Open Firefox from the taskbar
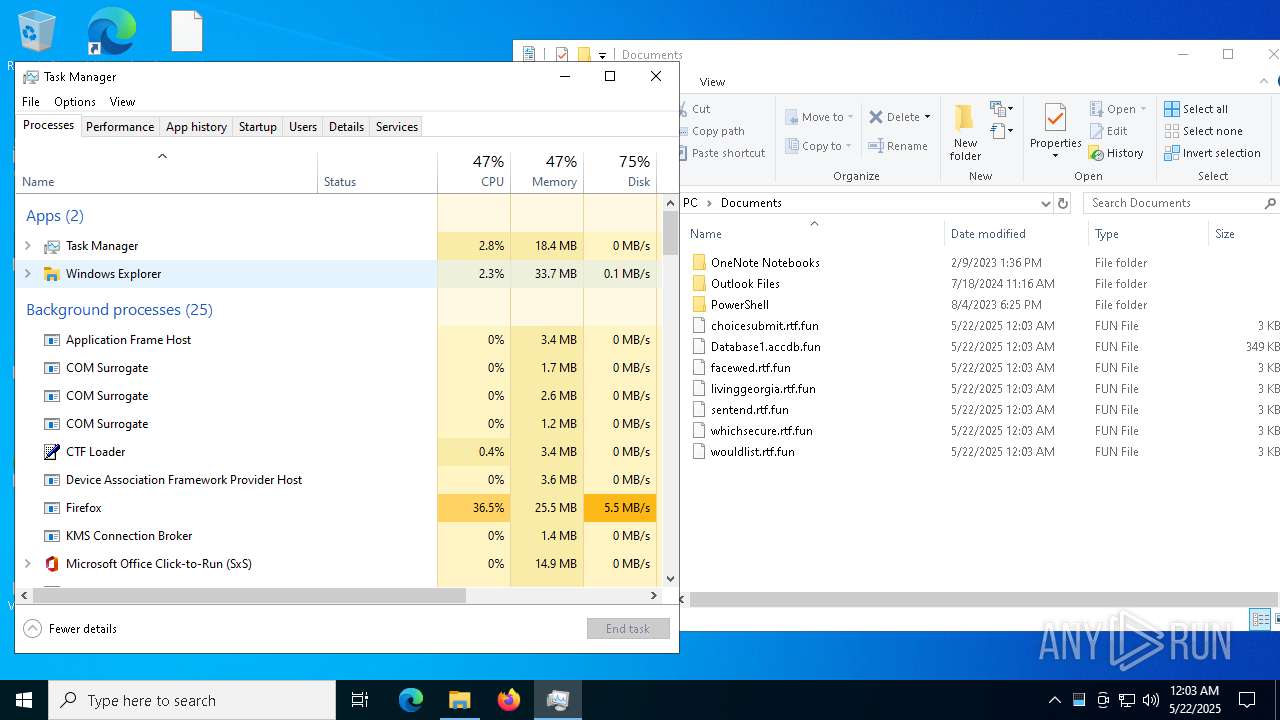1280x720 pixels. click(x=509, y=700)
